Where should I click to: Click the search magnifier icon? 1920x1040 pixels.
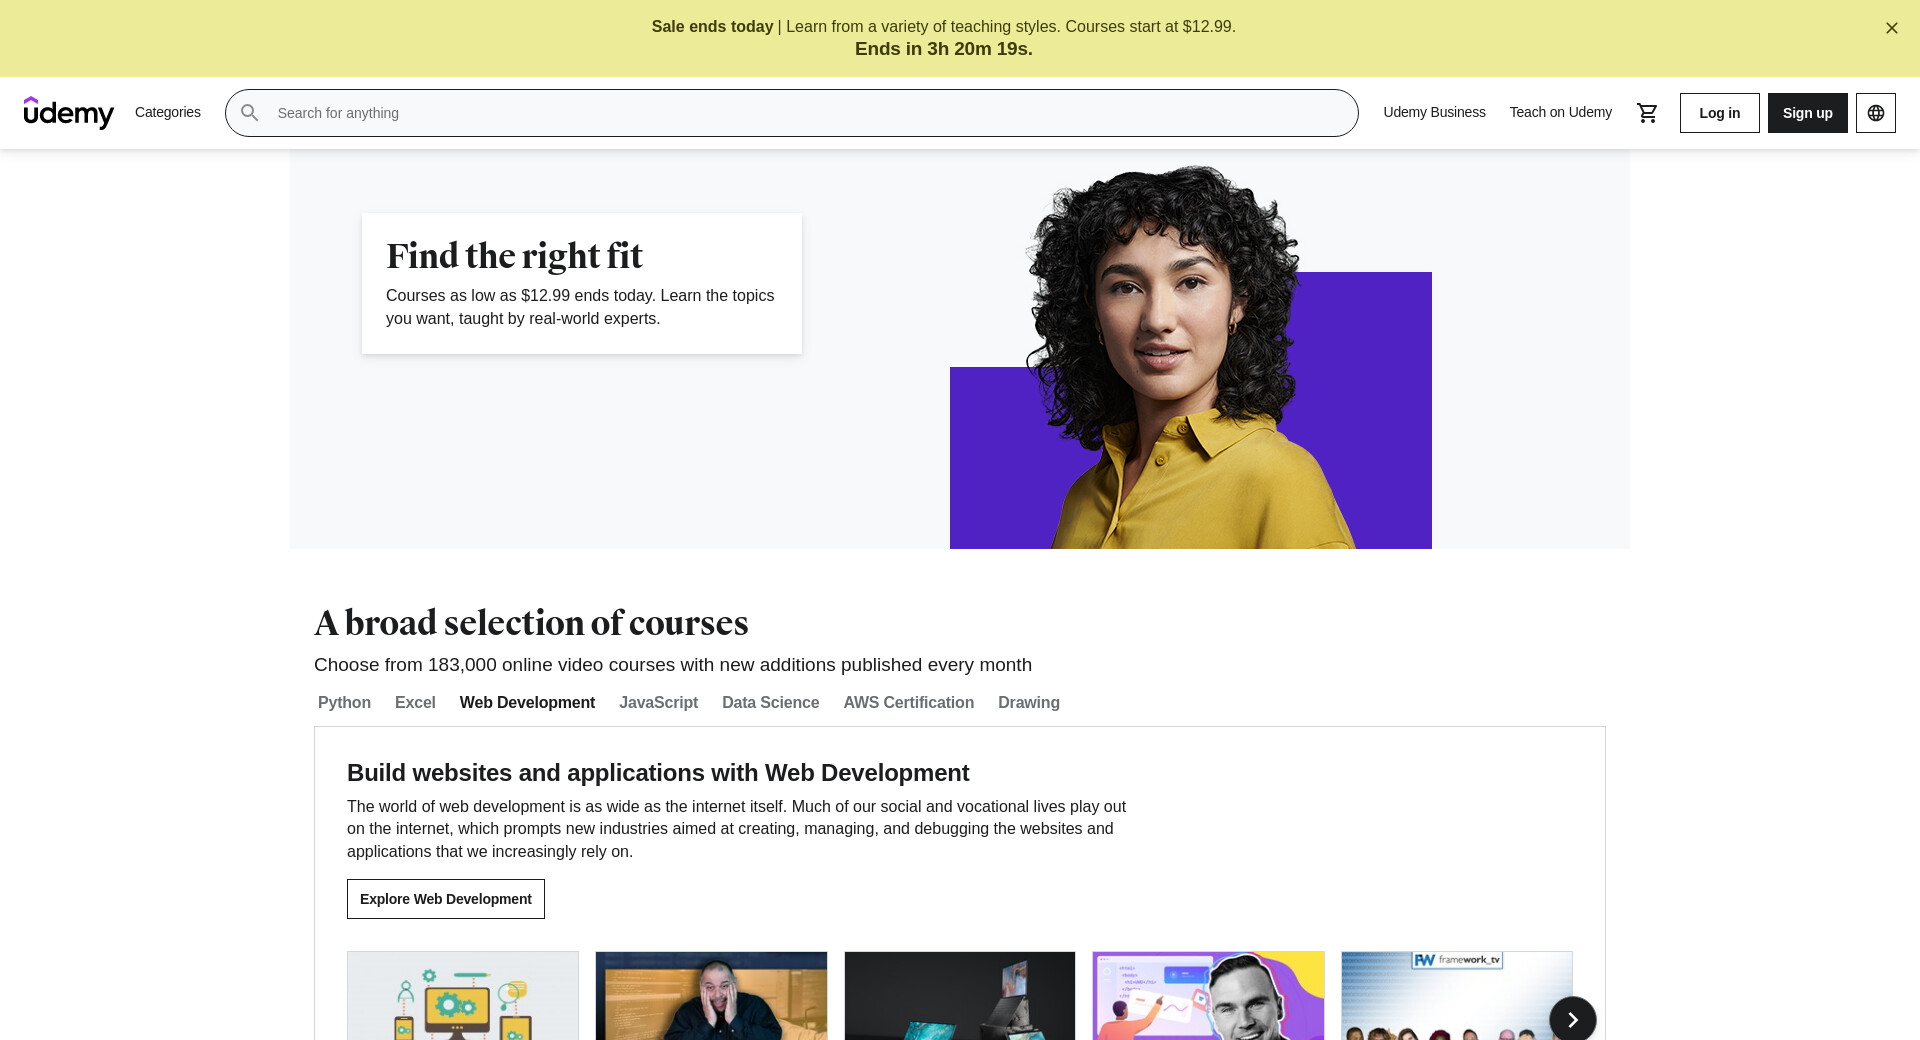tap(250, 113)
